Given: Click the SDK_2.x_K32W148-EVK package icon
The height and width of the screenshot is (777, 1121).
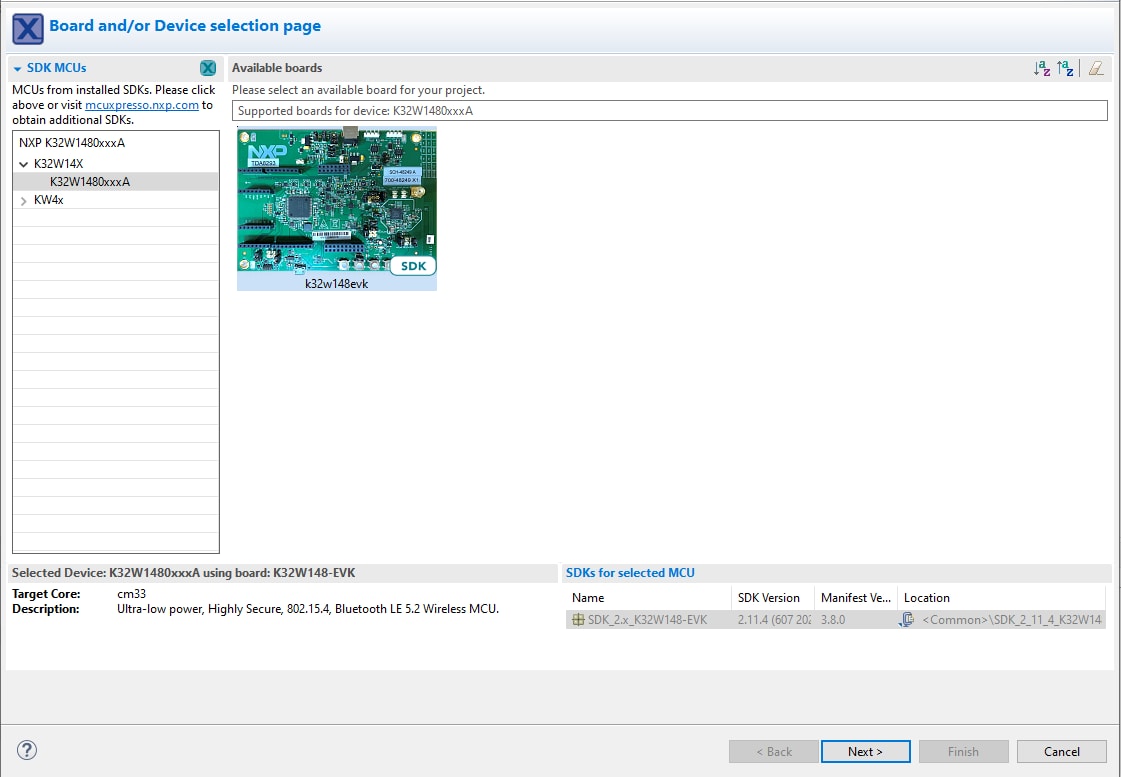Looking at the screenshot, I should [x=578, y=620].
